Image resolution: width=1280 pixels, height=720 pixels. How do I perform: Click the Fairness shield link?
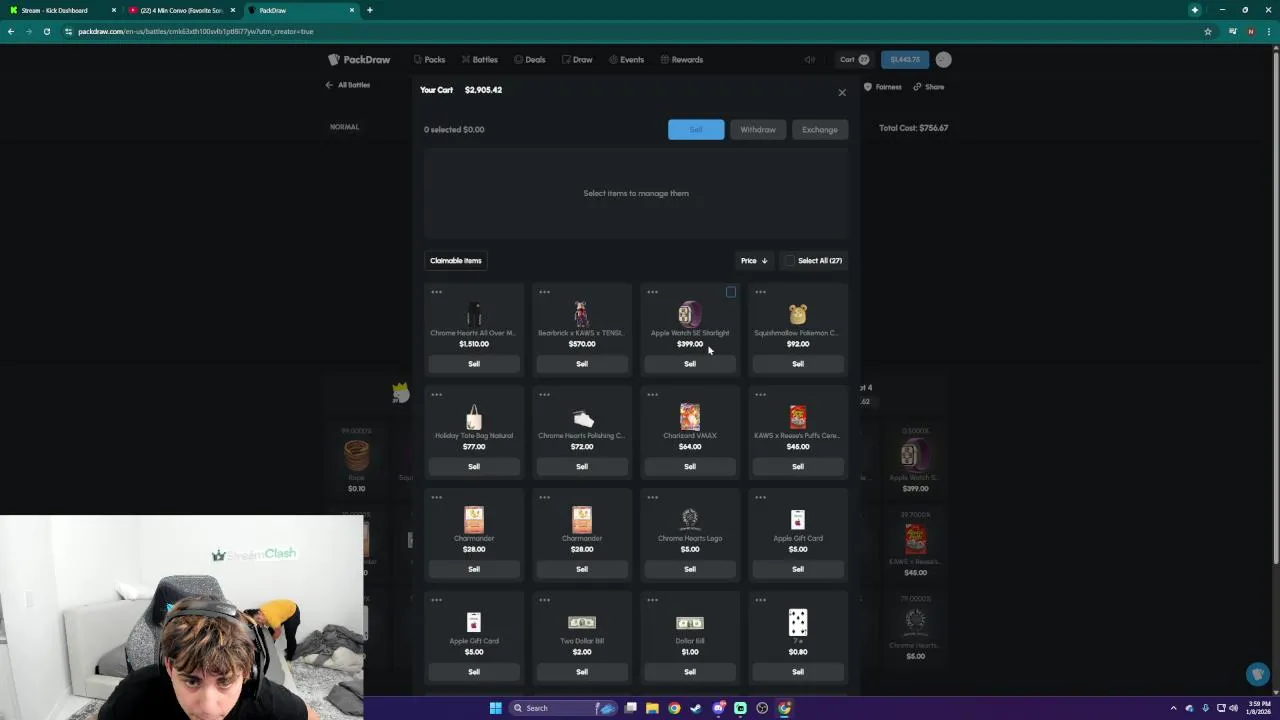[882, 87]
